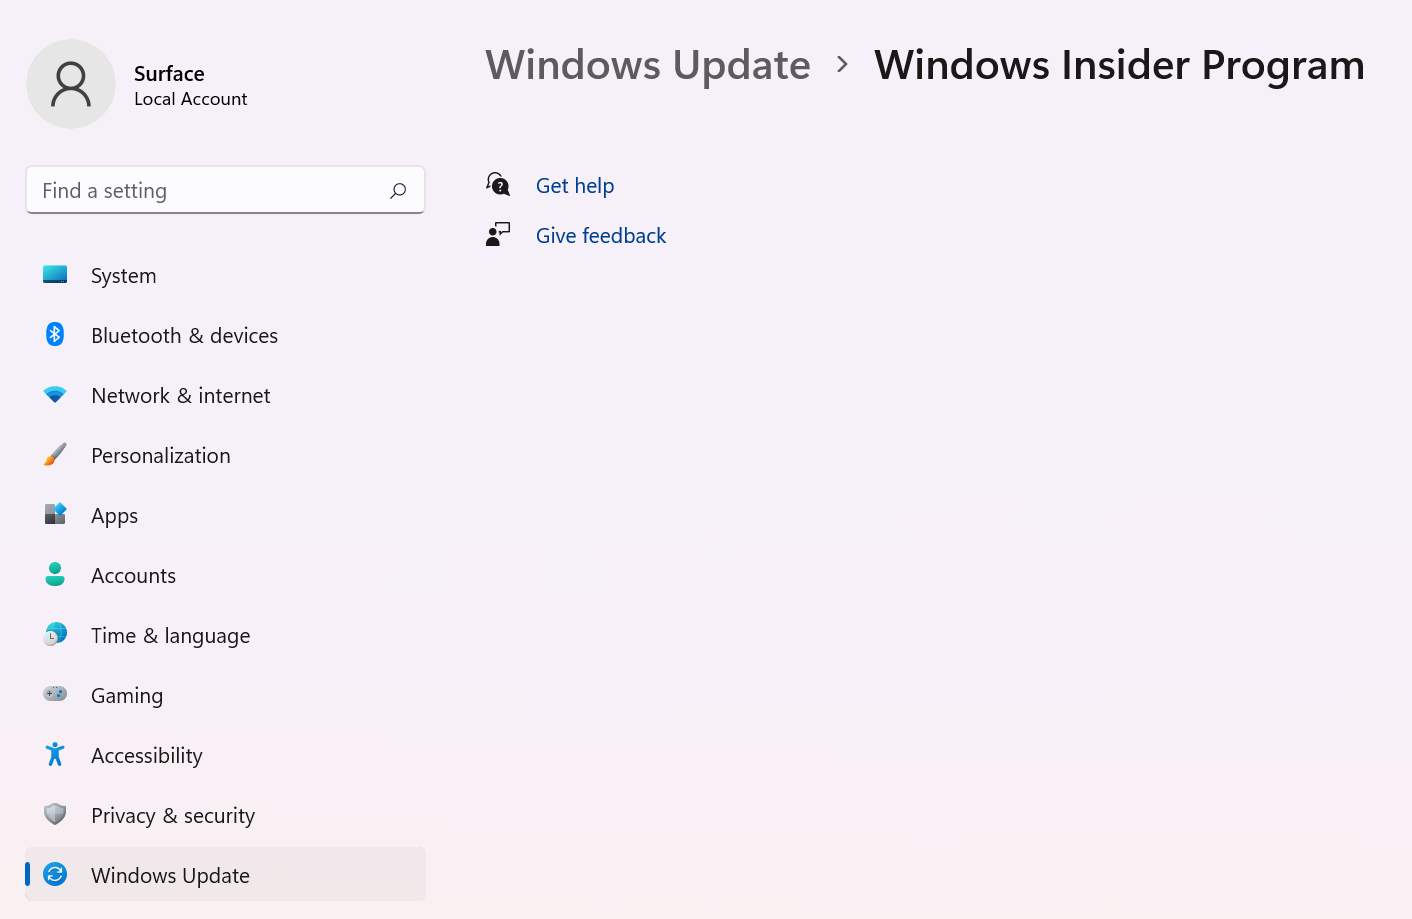Click the Accounts person icon in sidebar
Screen dimensions: 1412x919
tap(55, 575)
